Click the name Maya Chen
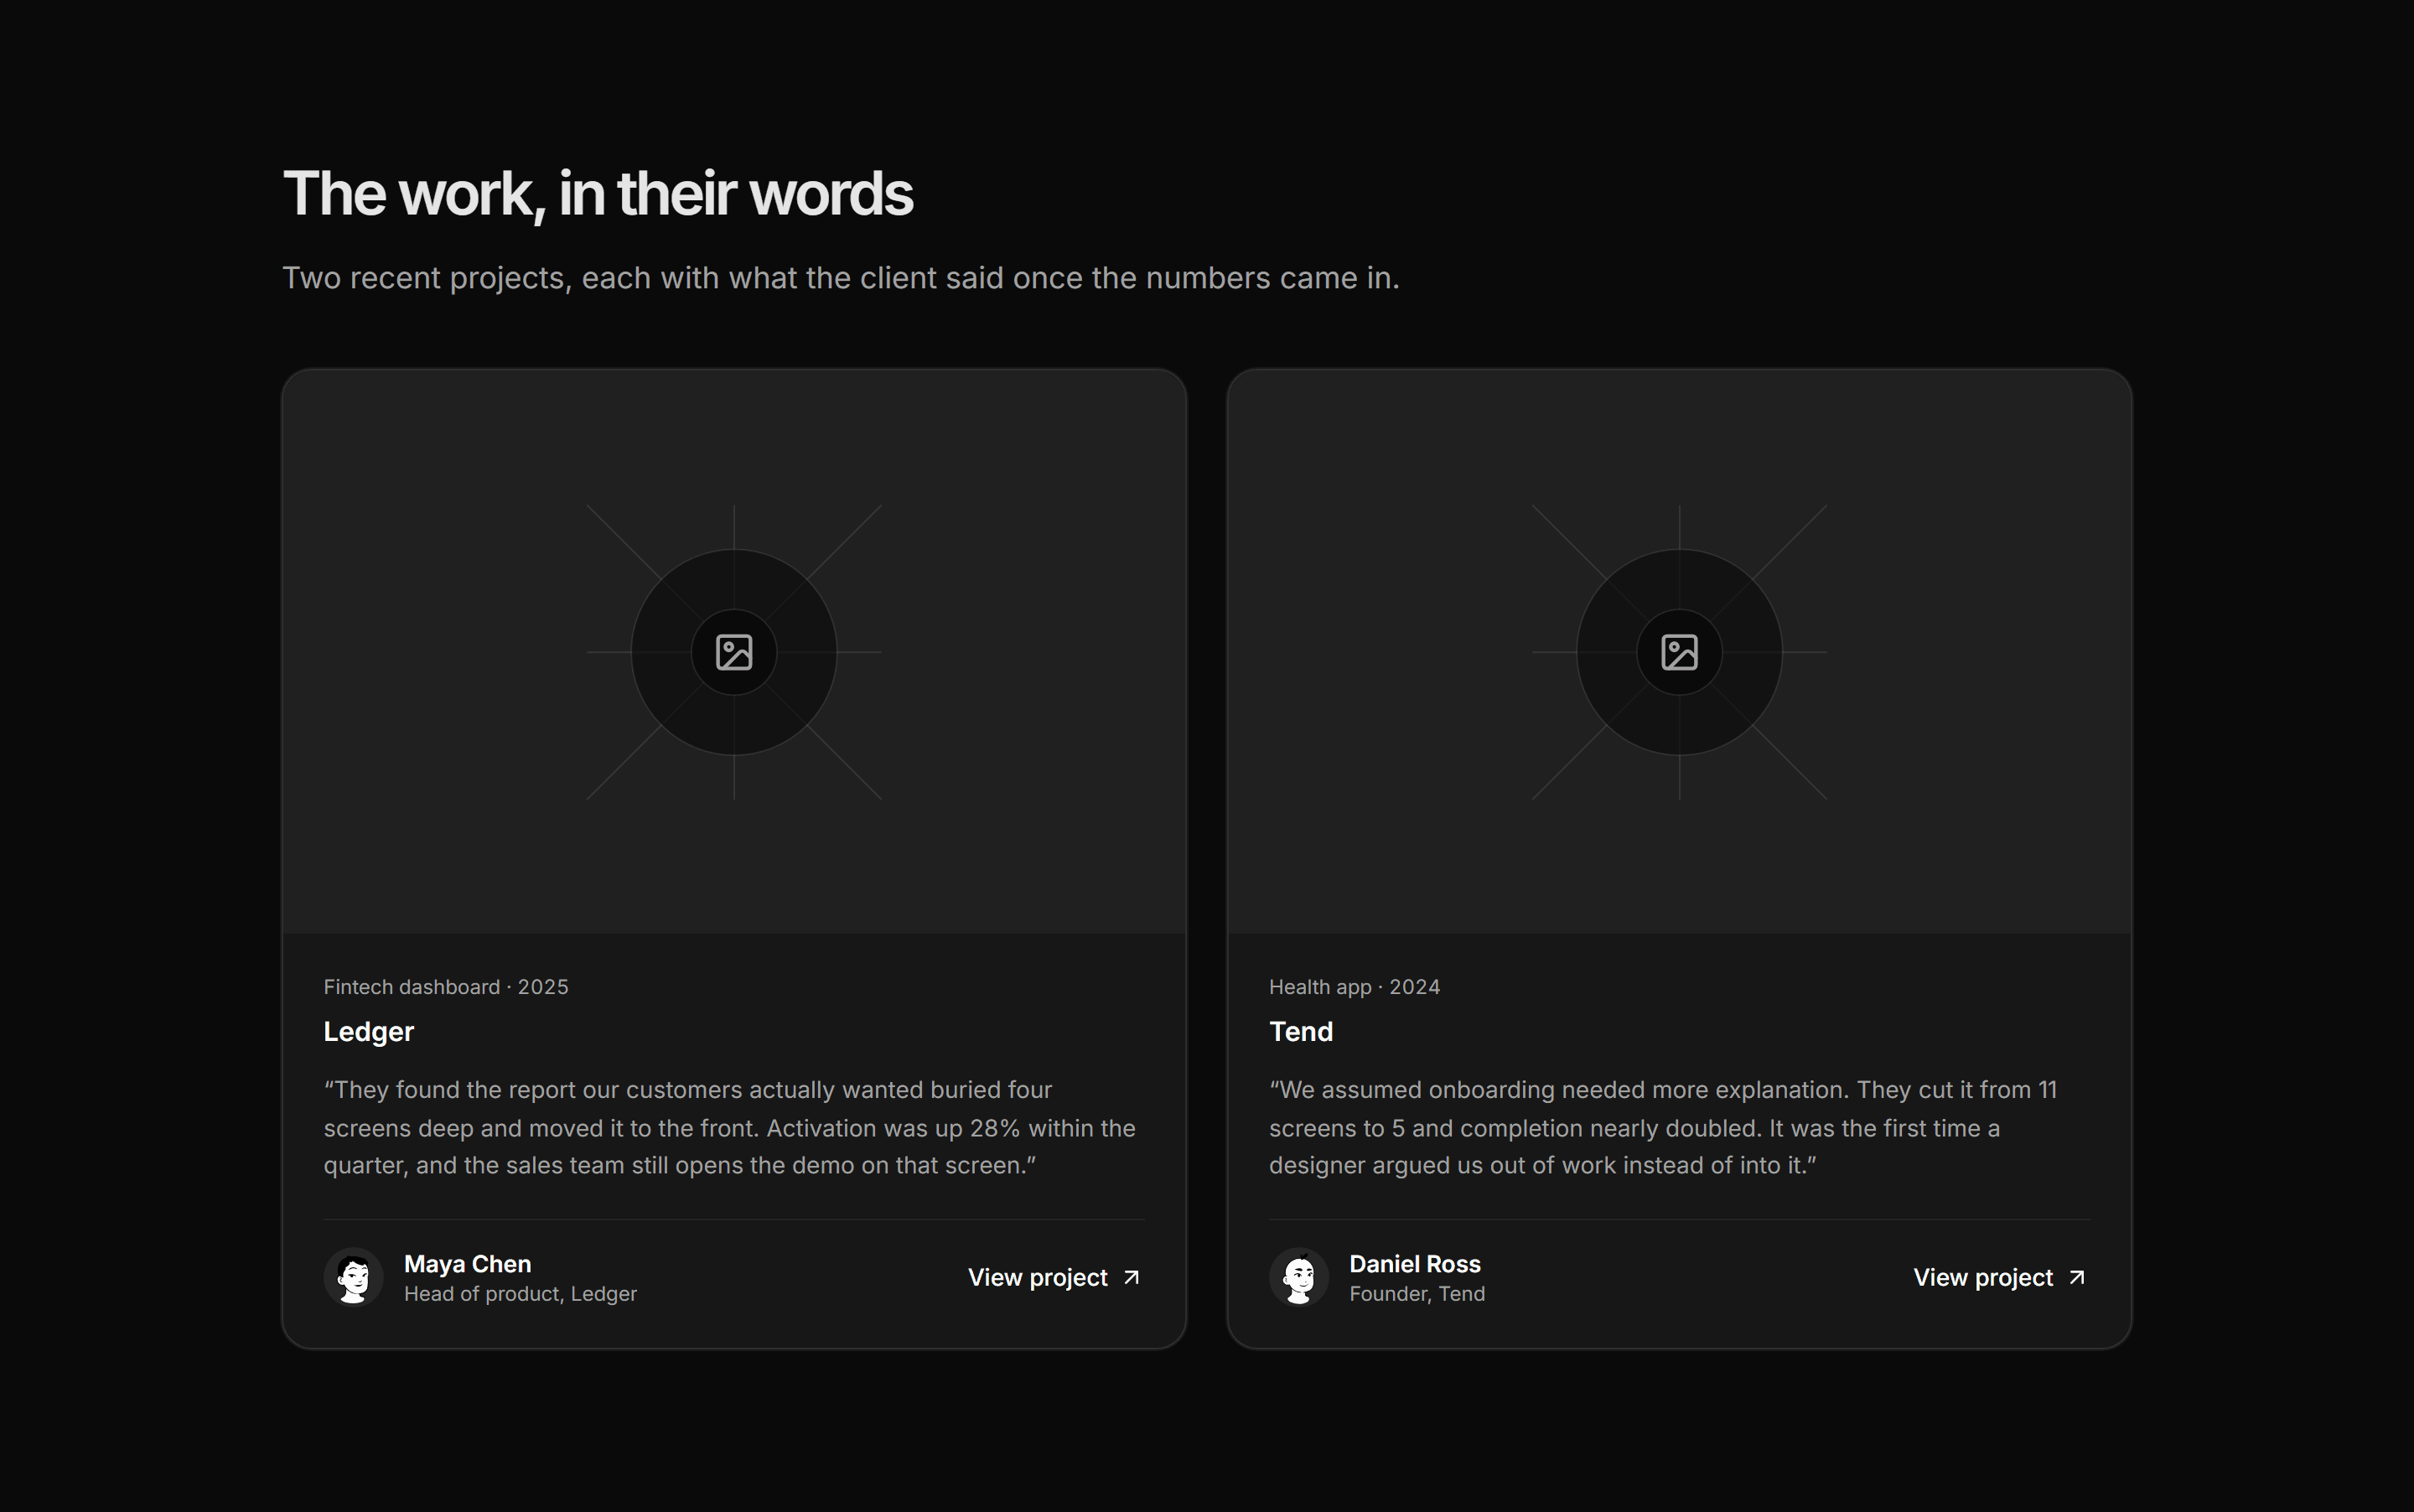Image resolution: width=2414 pixels, height=1512 pixels. click(x=467, y=1264)
